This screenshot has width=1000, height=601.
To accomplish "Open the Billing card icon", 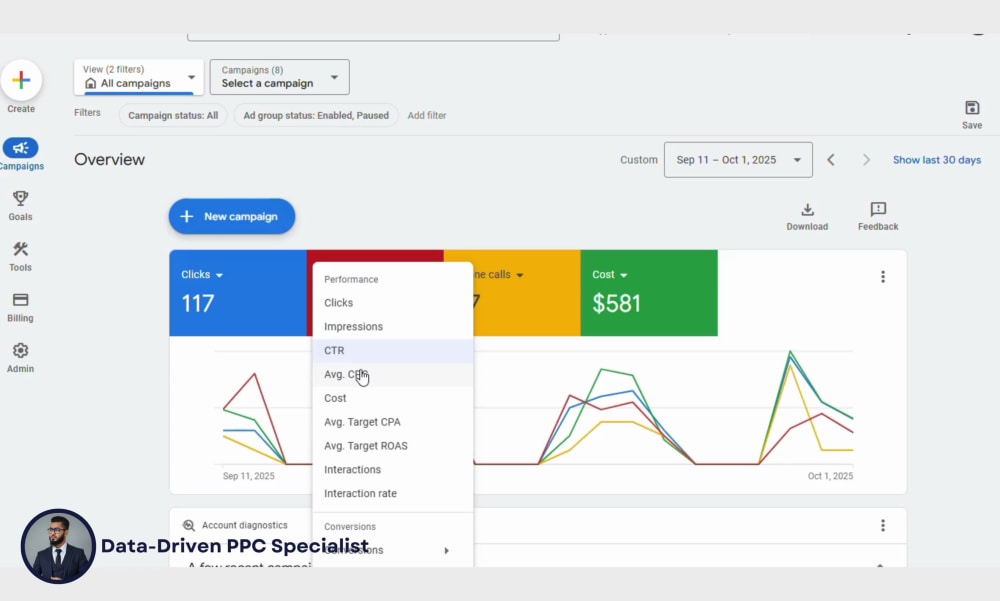I will tap(20, 300).
